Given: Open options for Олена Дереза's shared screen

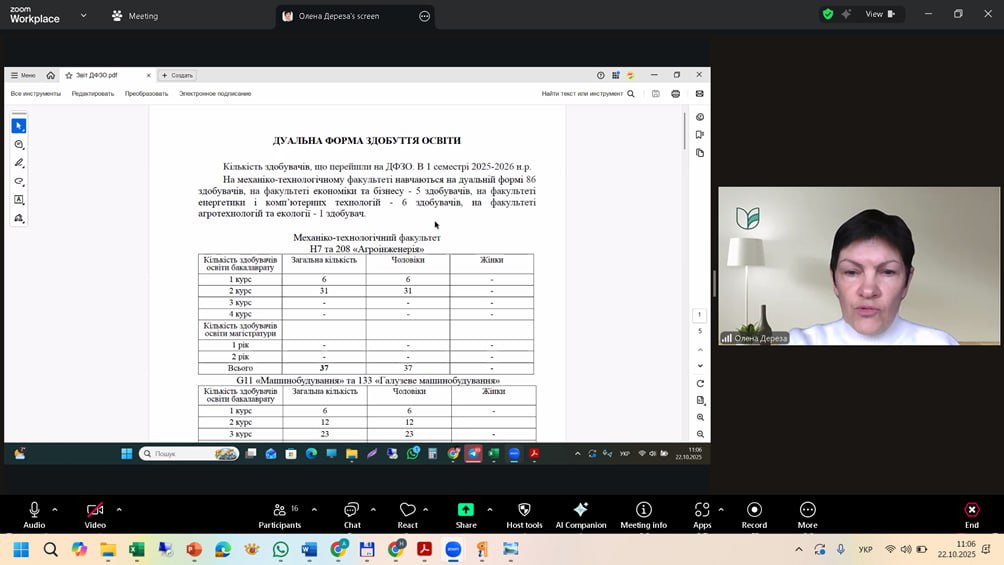Looking at the screenshot, I should click(x=424, y=16).
